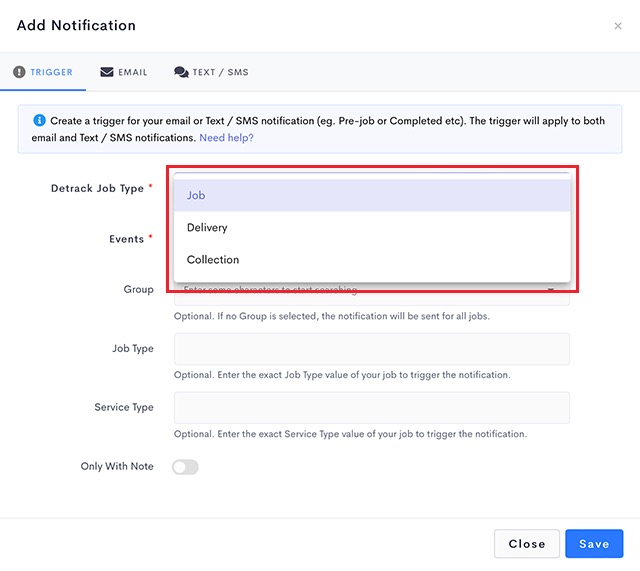Focus the Job Type text field
This screenshot has height=571, width=640.
click(372, 349)
